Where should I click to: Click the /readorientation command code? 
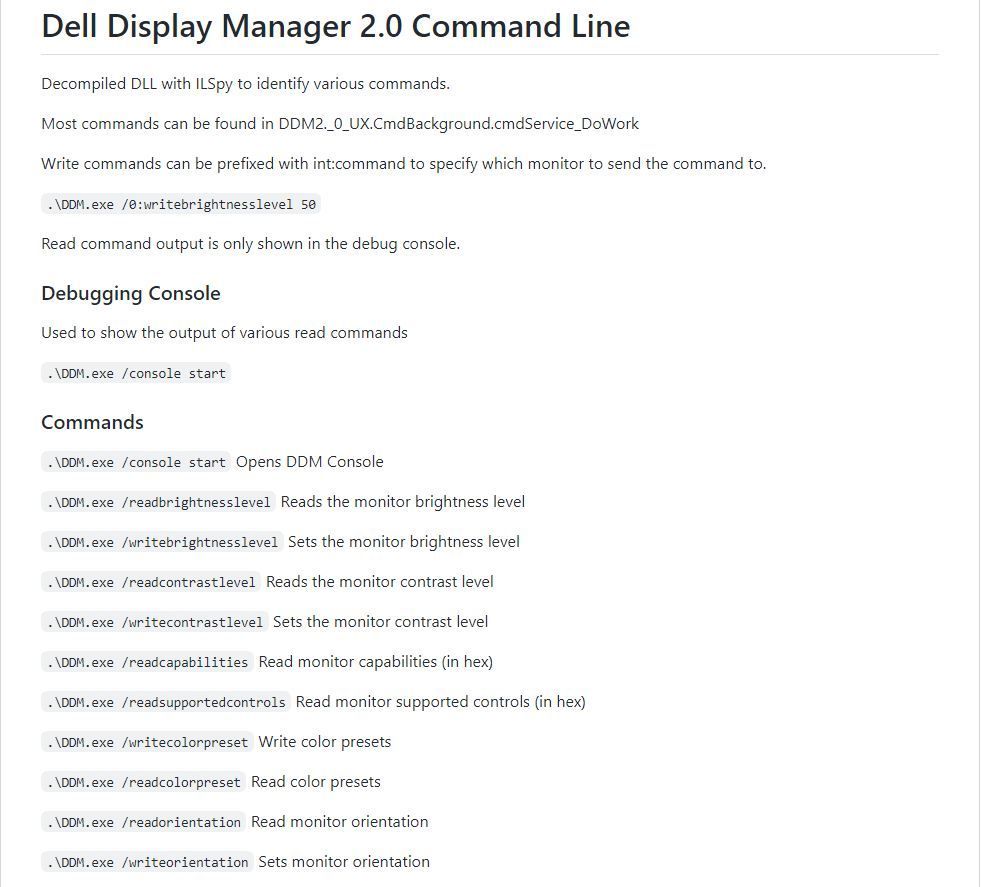tap(143, 823)
